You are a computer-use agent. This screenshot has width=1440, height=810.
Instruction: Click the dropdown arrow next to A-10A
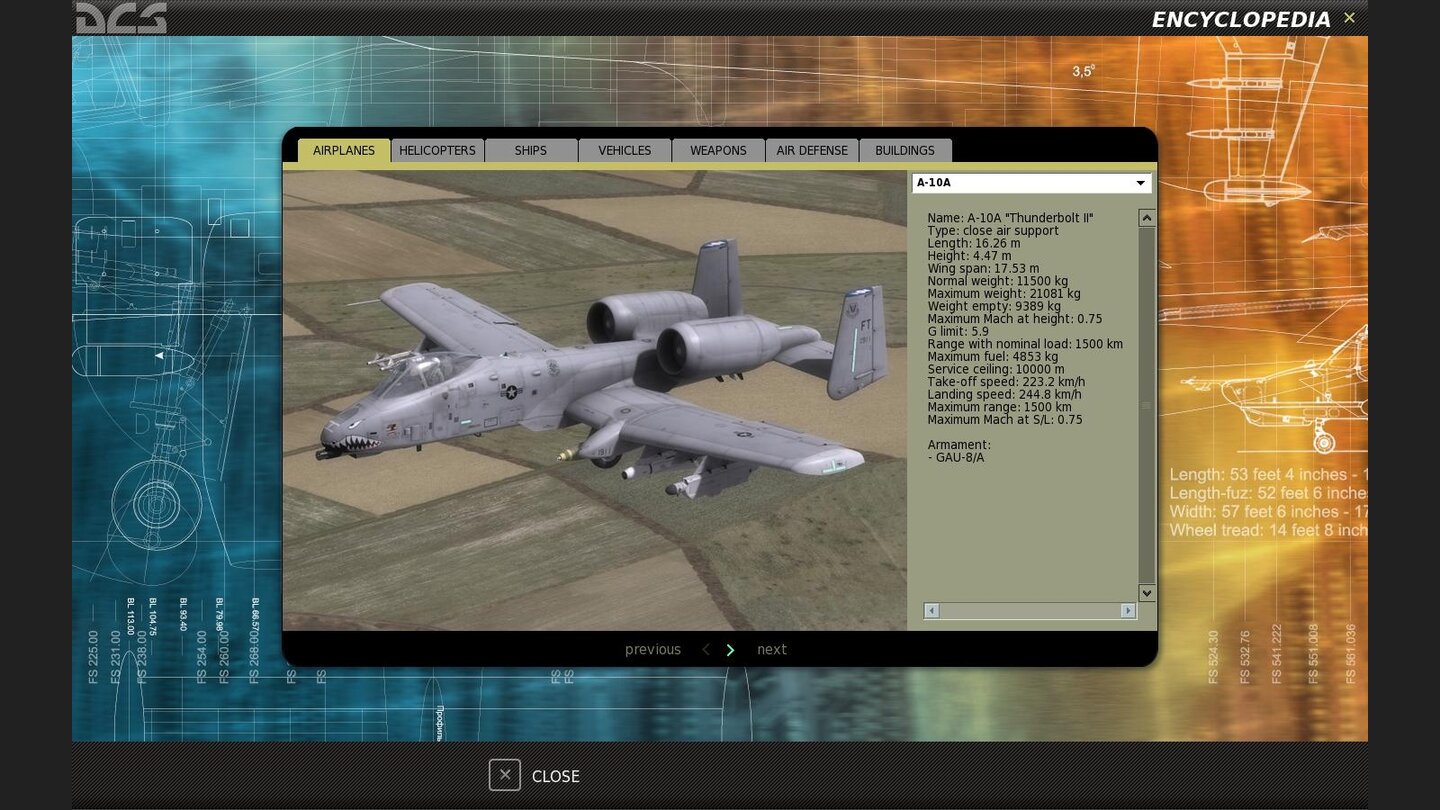click(1140, 183)
